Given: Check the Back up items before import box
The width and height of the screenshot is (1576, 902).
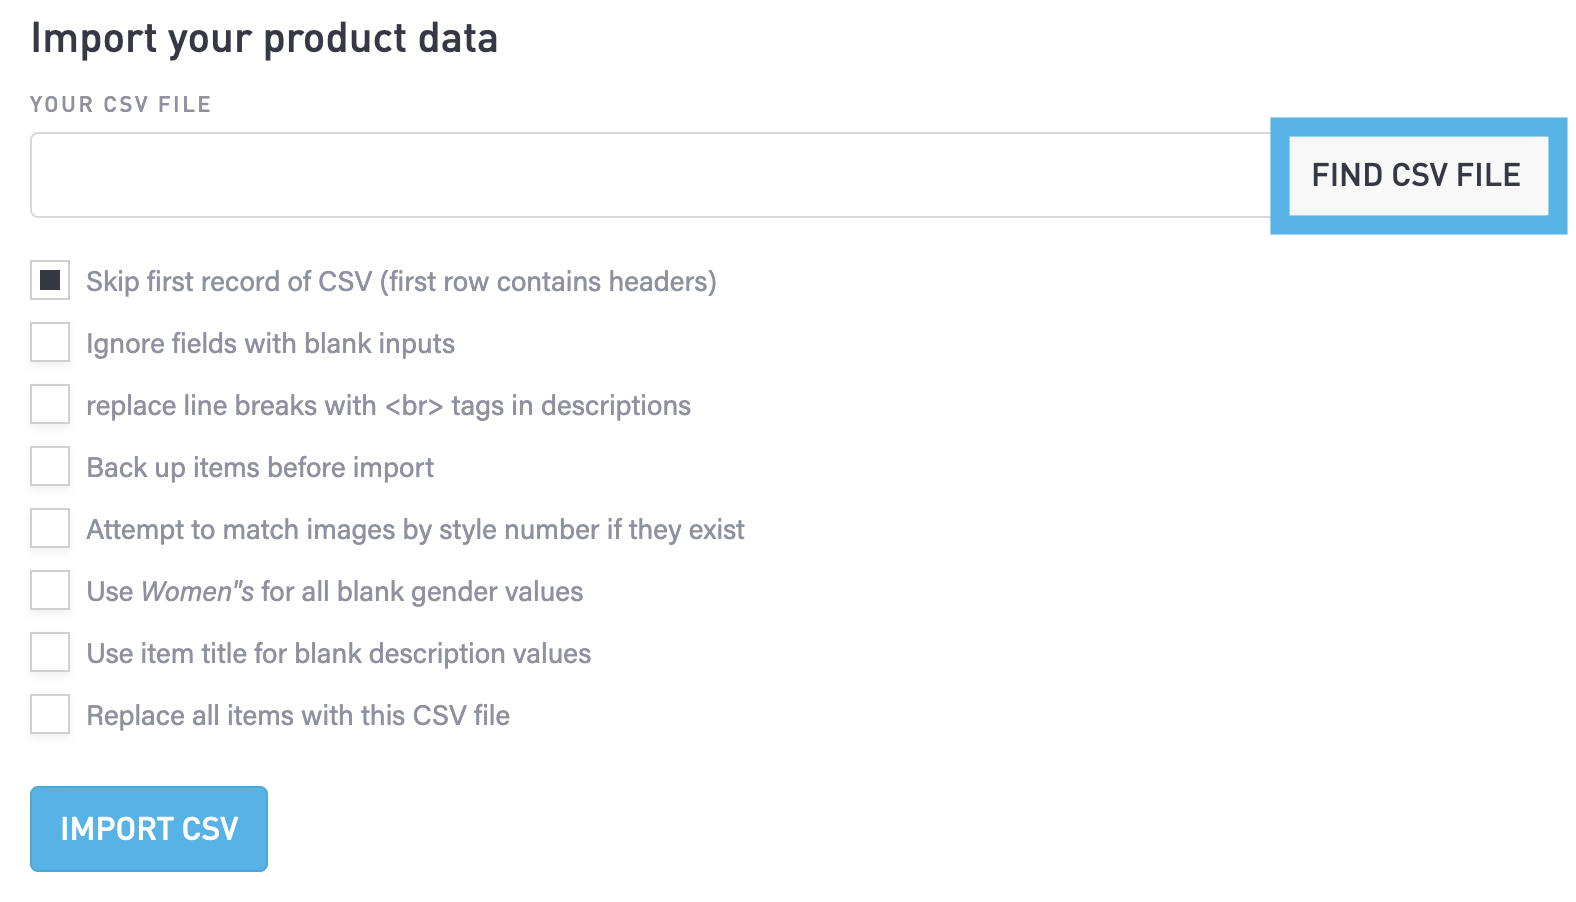Looking at the screenshot, I should coord(50,467).
